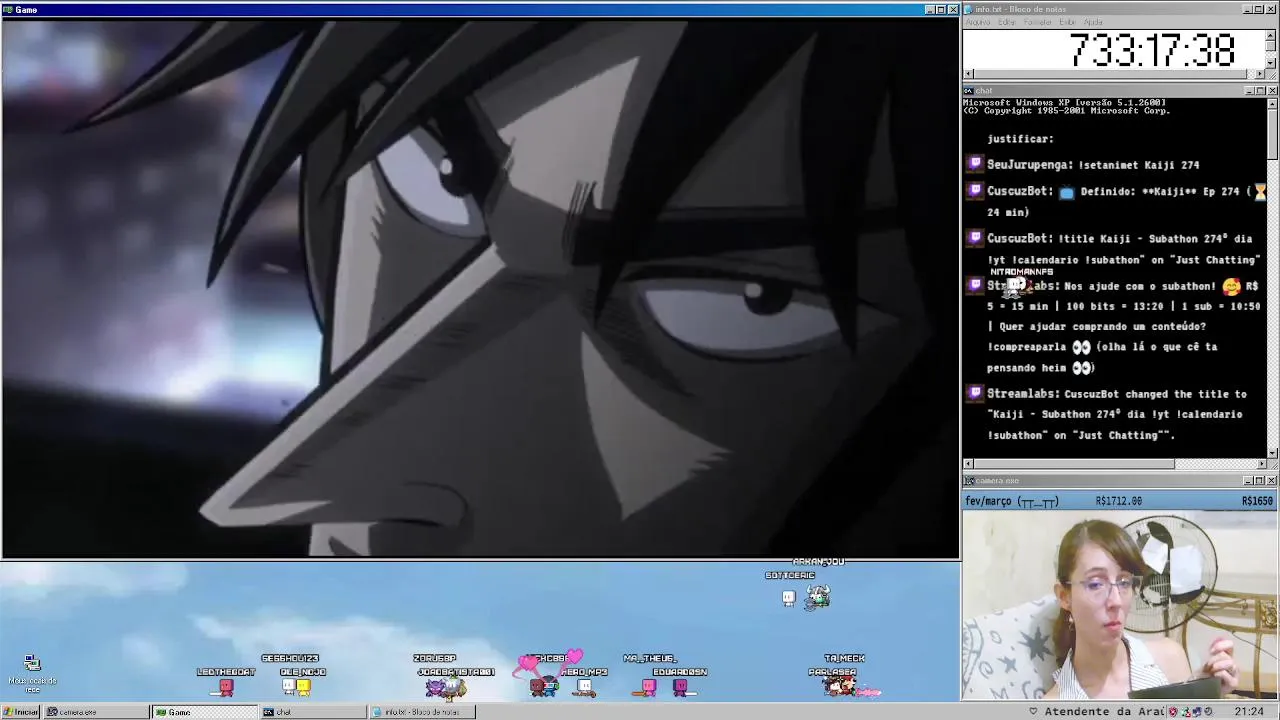The height and width of the screenshot is (720, 1280).
Task: Minimize the chat window
Action: coord(1250,91)
